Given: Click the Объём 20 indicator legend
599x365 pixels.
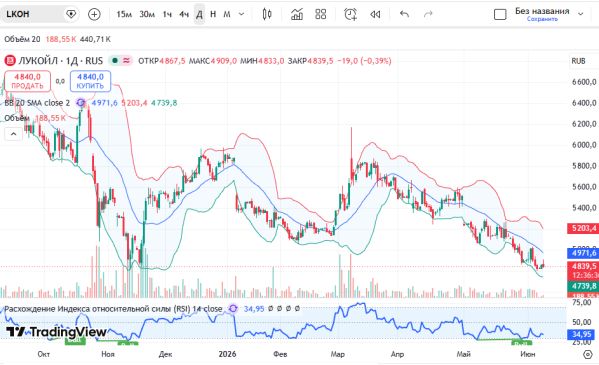Looking at the screenshot, I should point(22,39).
